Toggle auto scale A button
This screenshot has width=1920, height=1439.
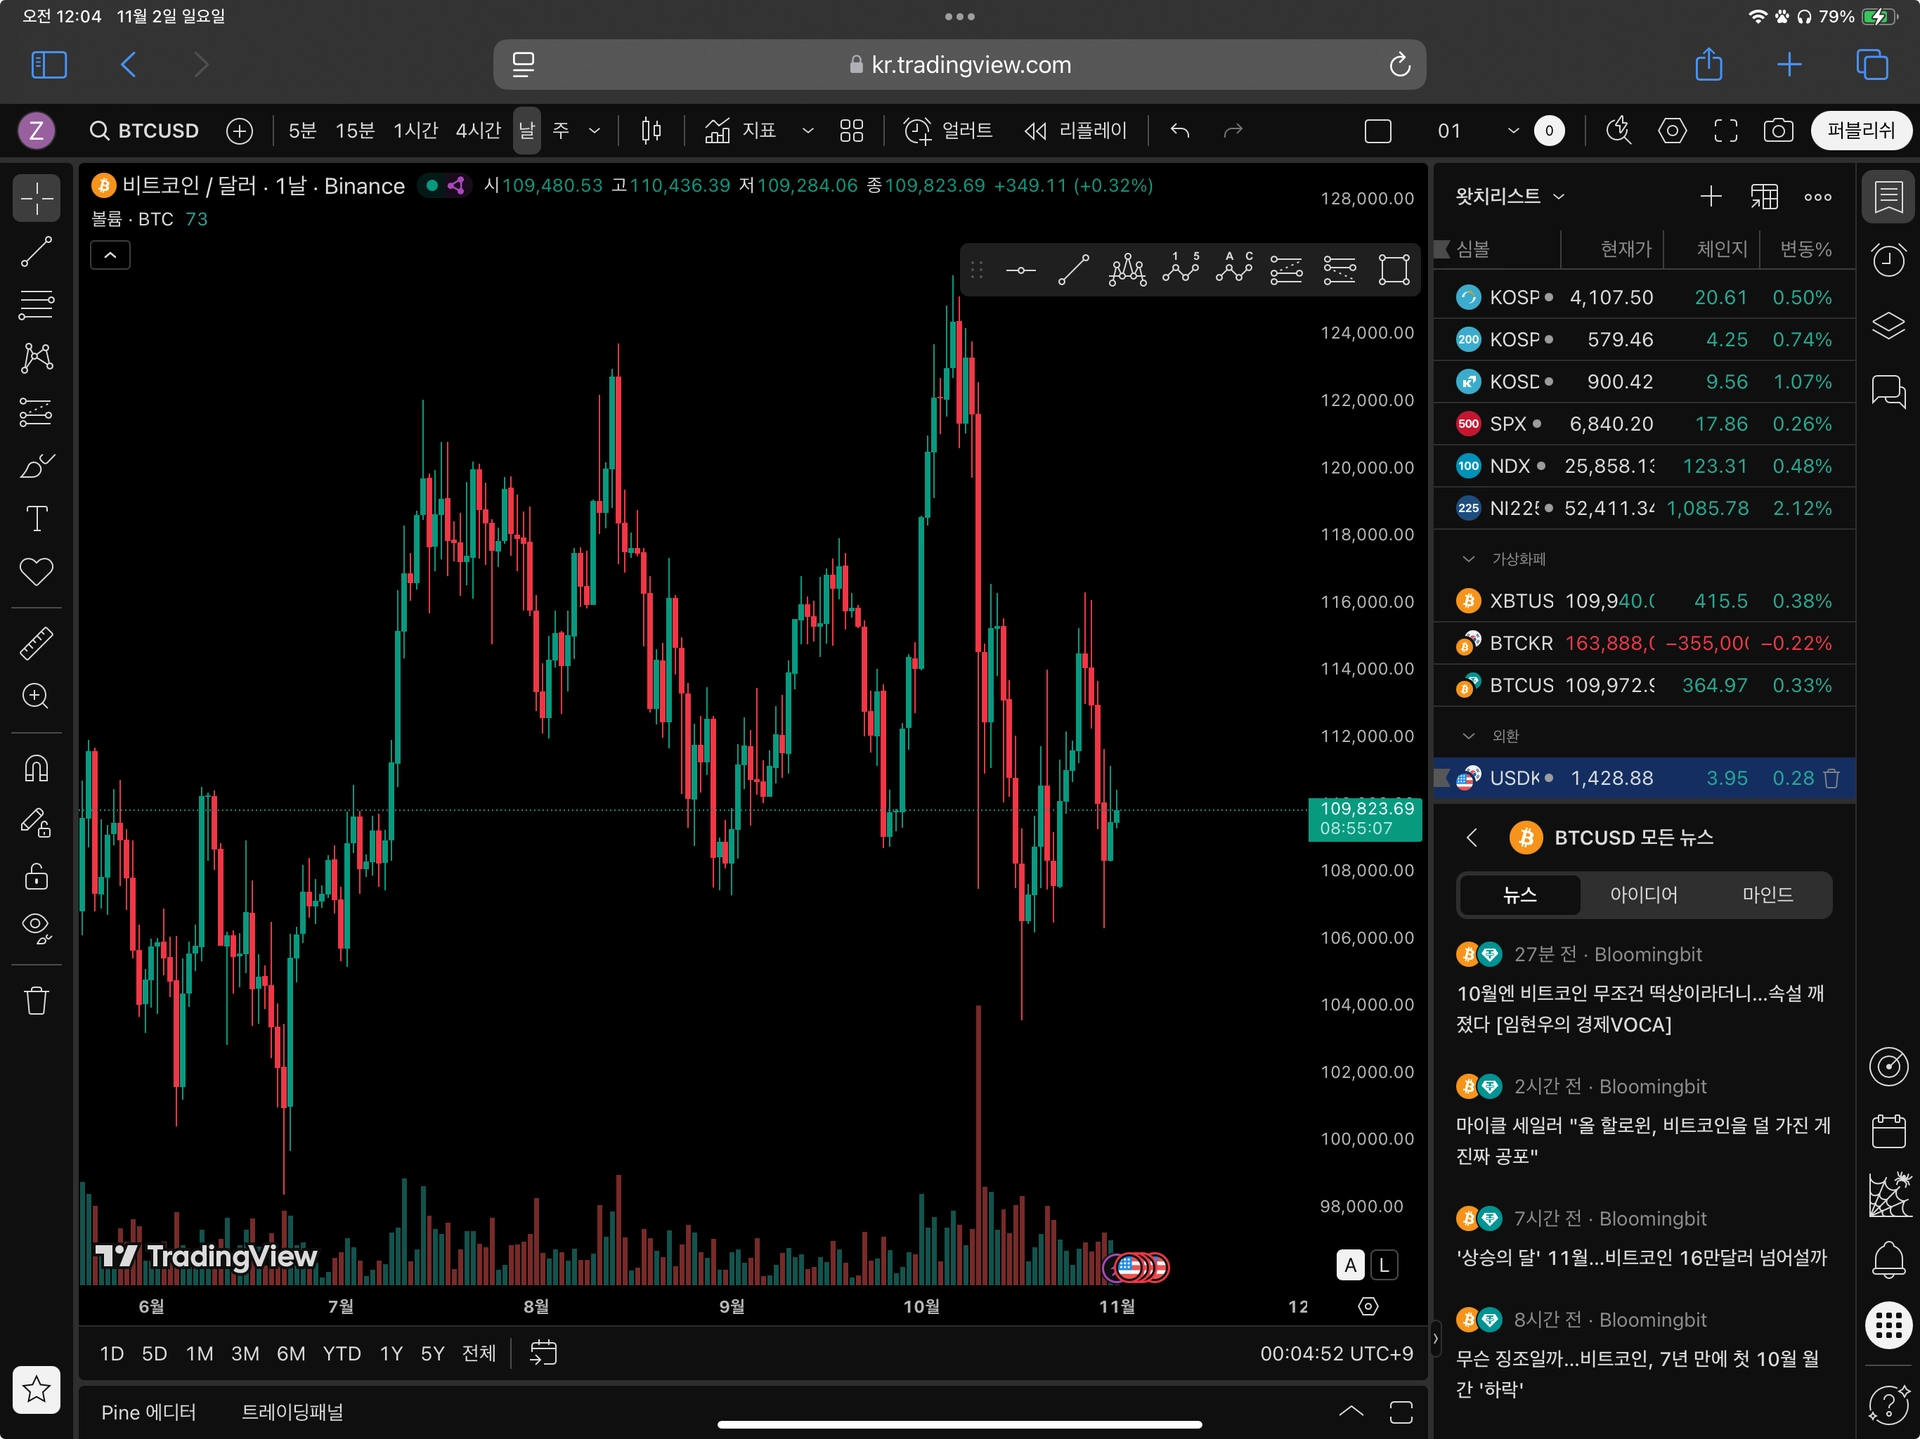pyautogui.click(x=1350, y=1265)
